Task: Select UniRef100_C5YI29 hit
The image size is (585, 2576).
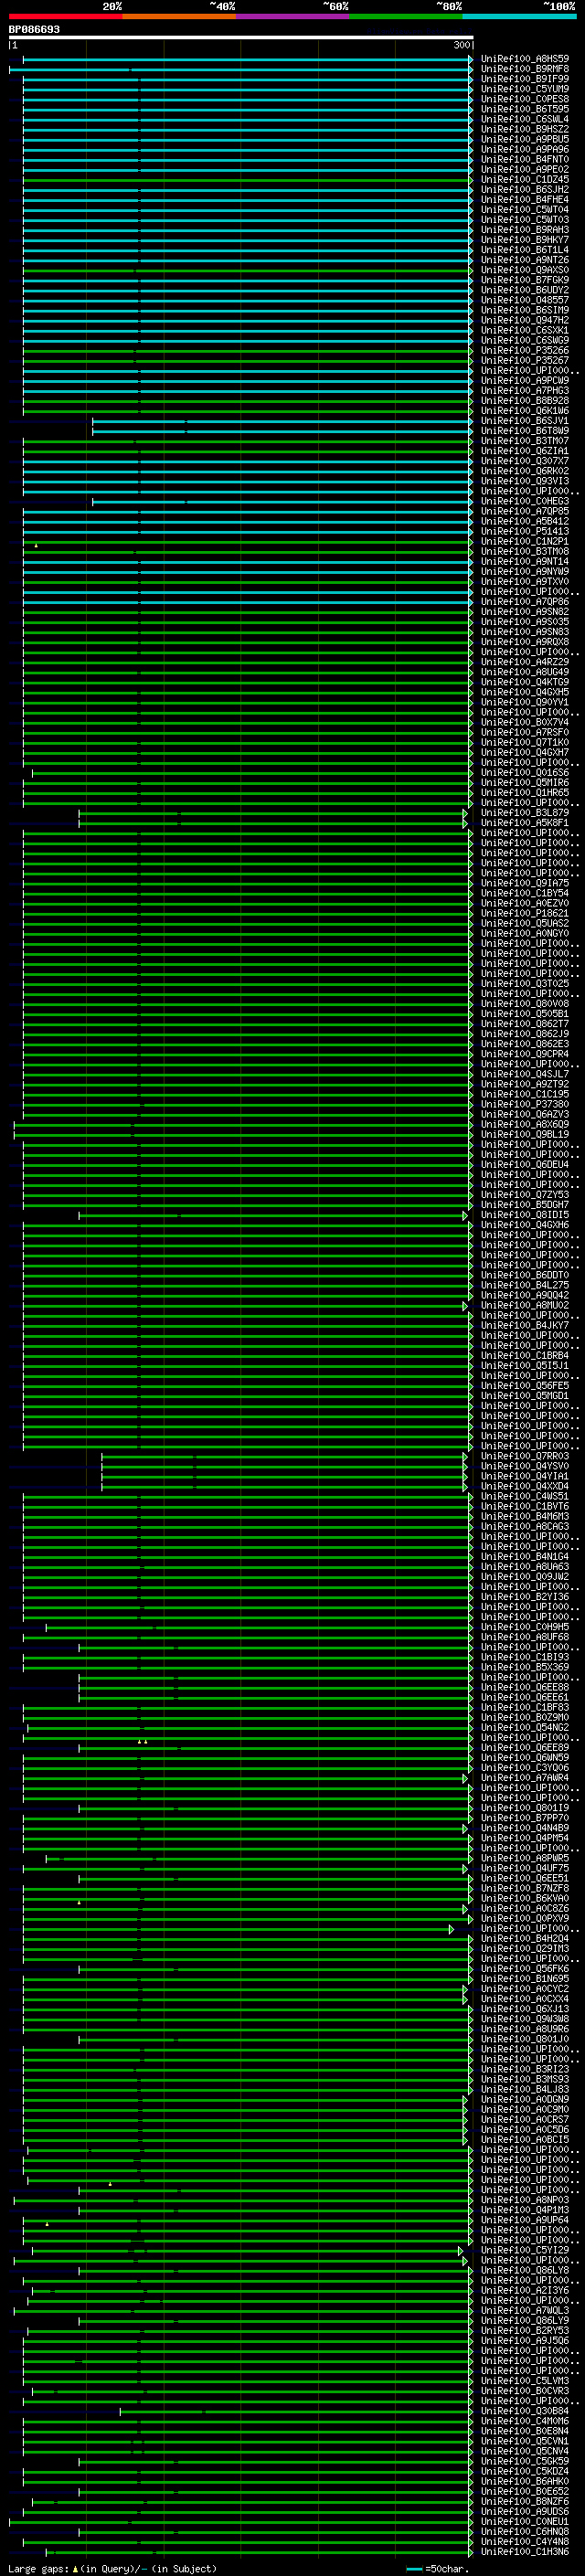Action: pos(525,2250)
